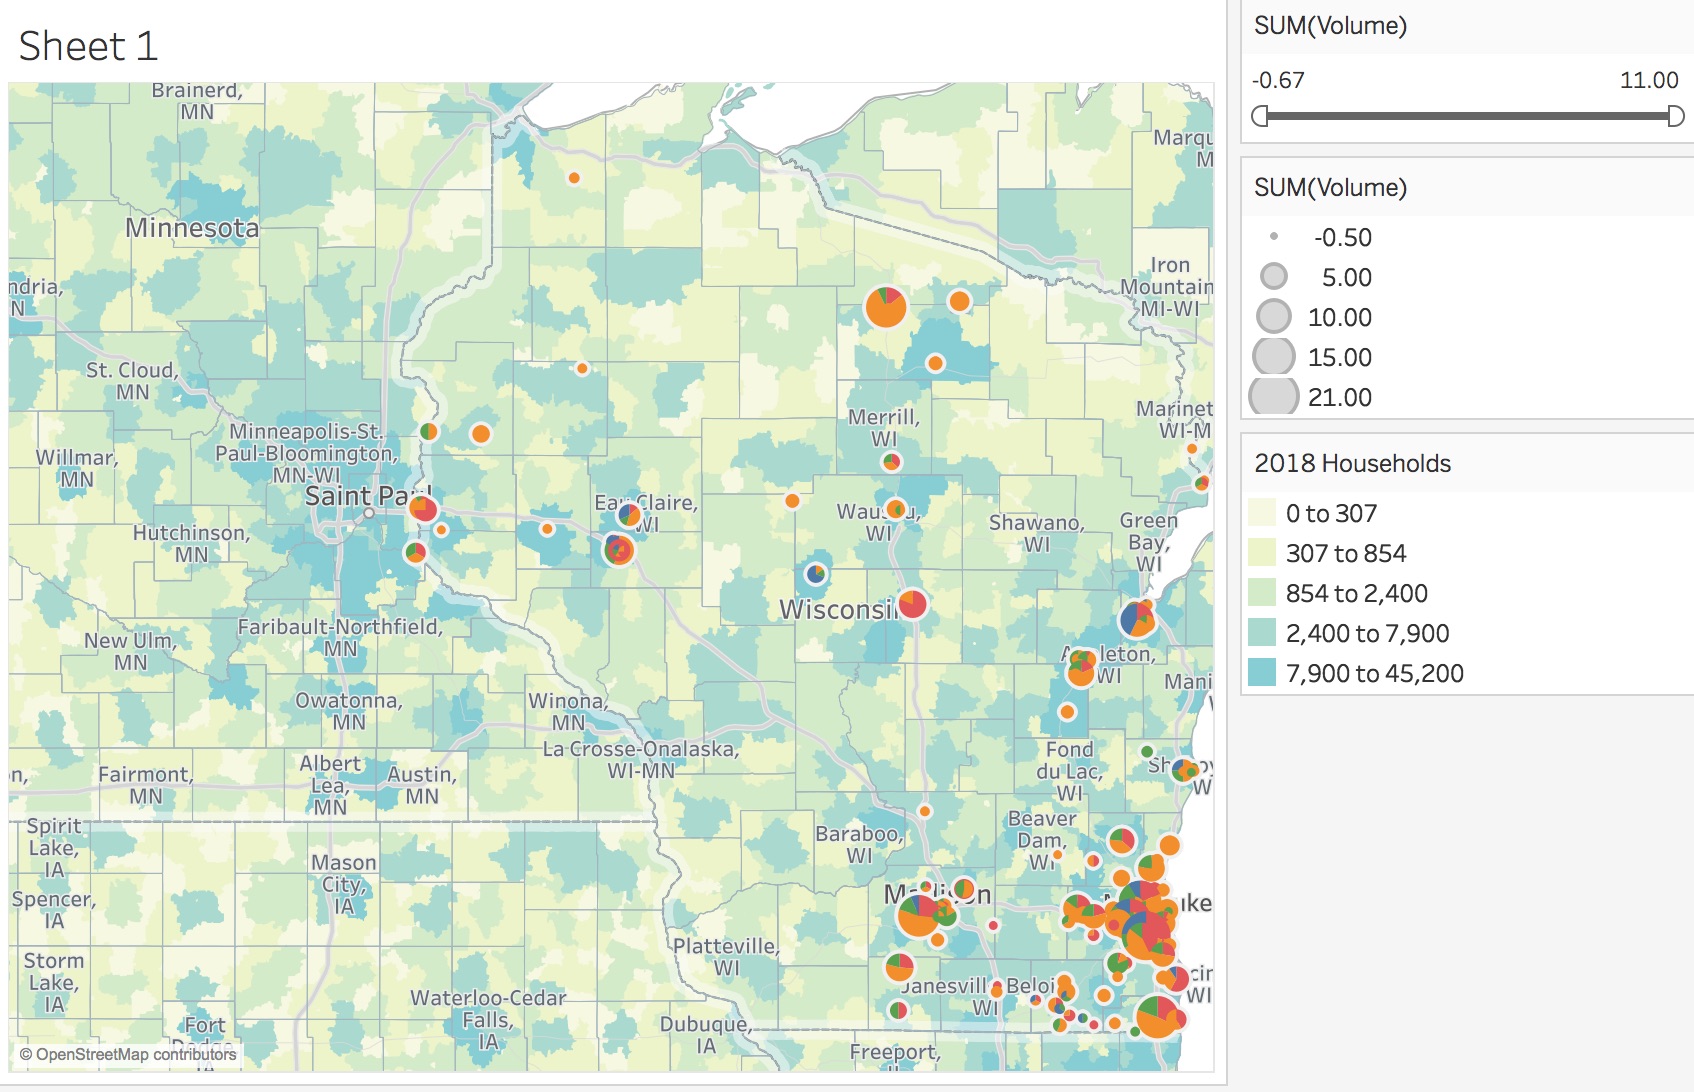Click the -0.67 minimum value field

point(1278,81)
